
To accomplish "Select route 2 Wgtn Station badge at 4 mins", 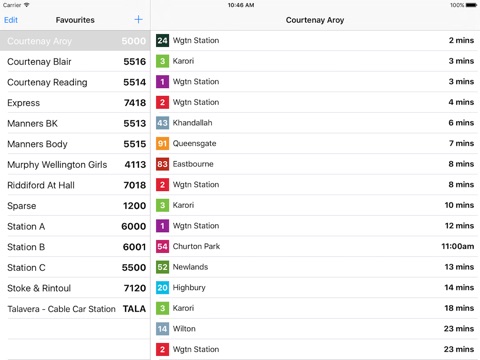I will (162, 102).
